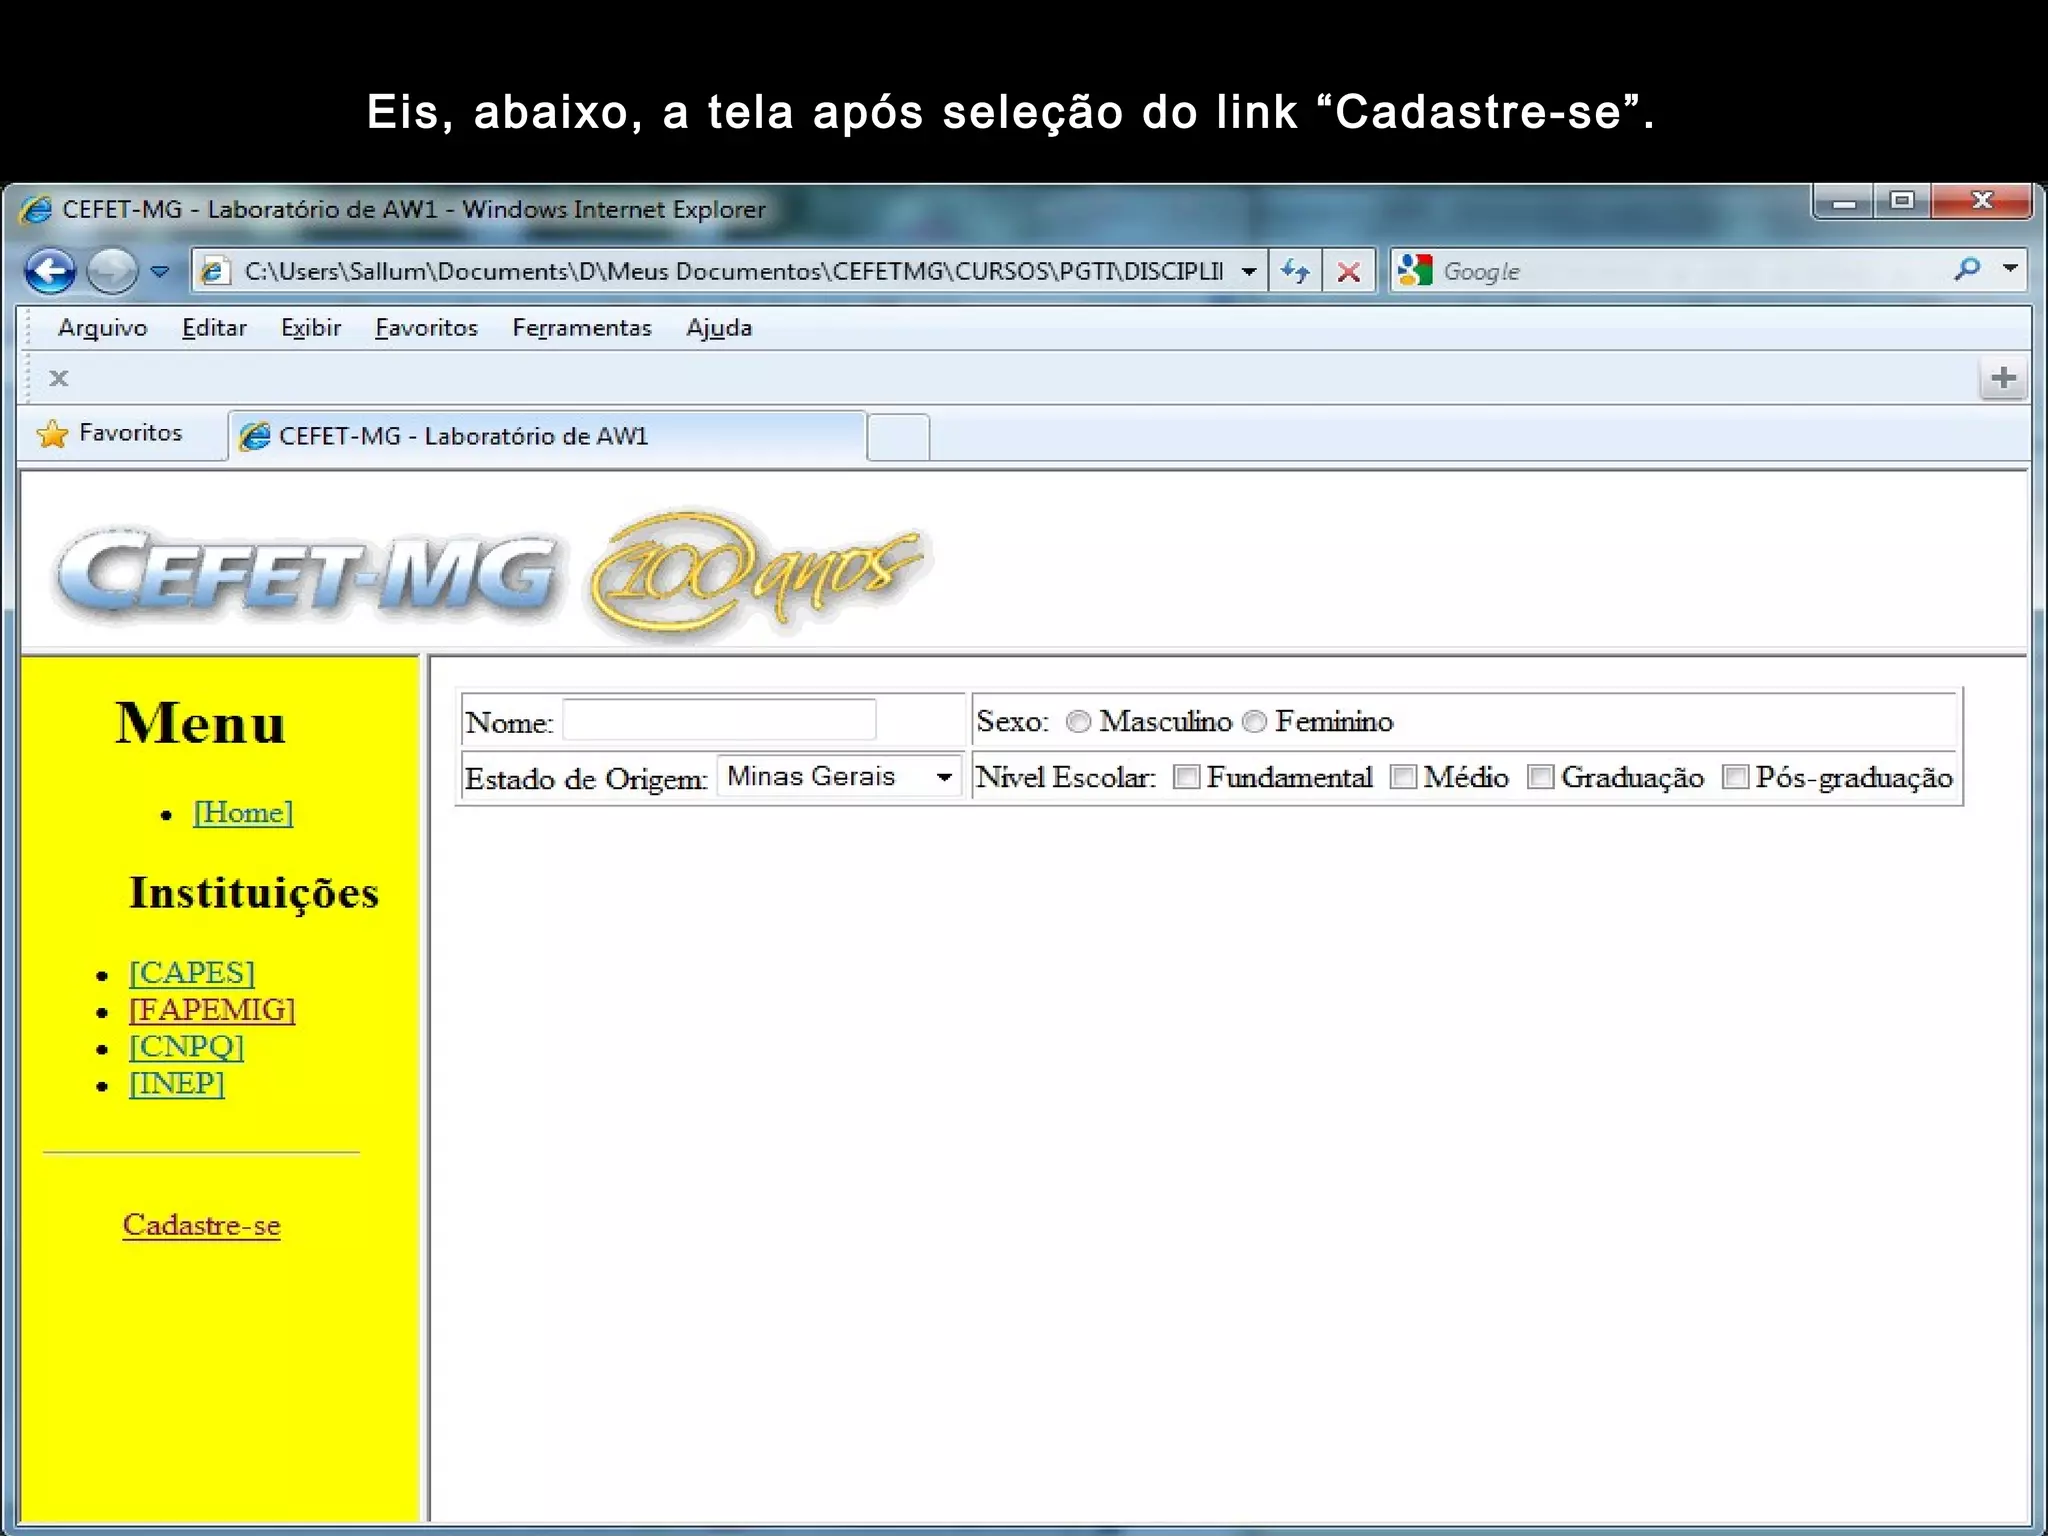
Task: Open the Arquivo menu
Action: [x=102, y=328]
